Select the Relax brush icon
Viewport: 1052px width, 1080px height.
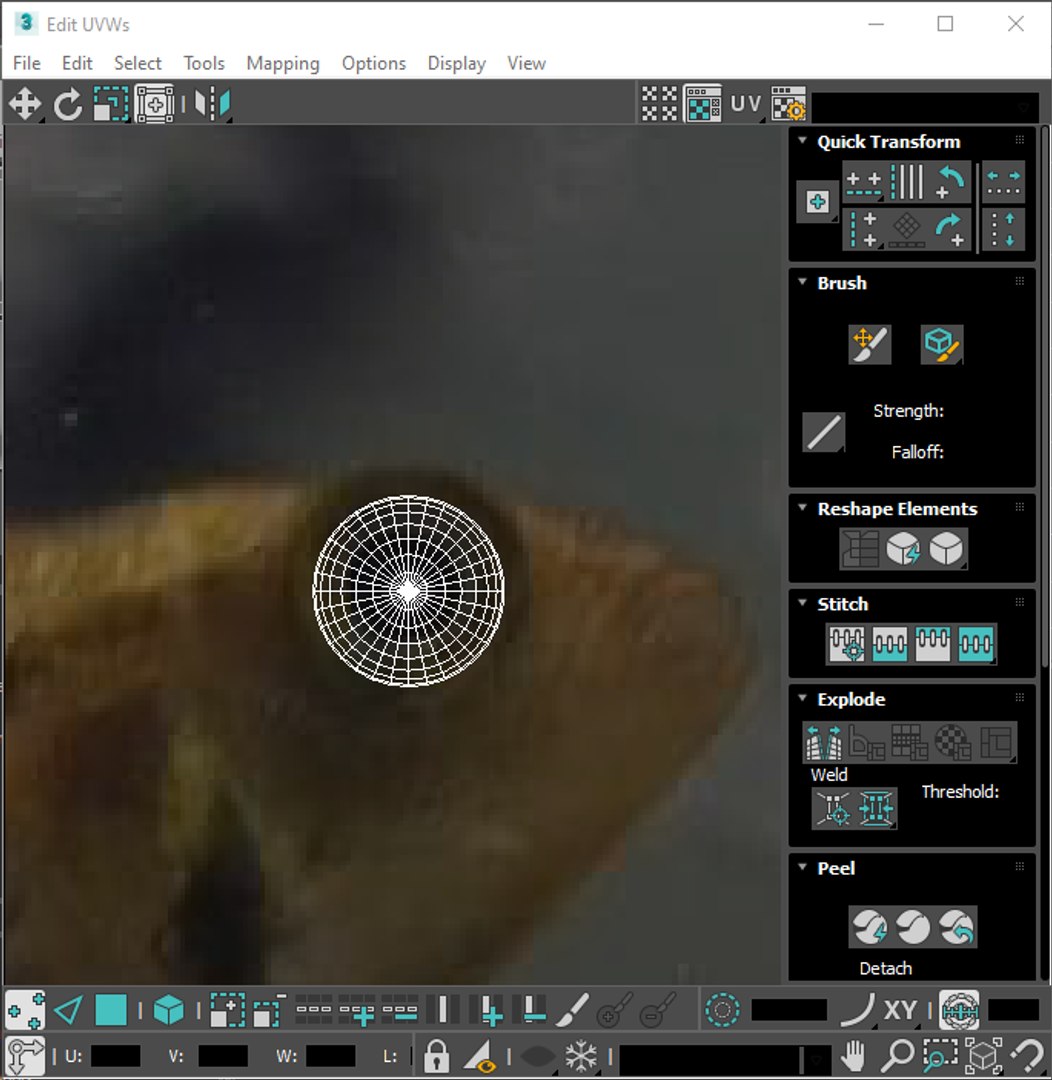pyautogui.click(x=942, y=344)
